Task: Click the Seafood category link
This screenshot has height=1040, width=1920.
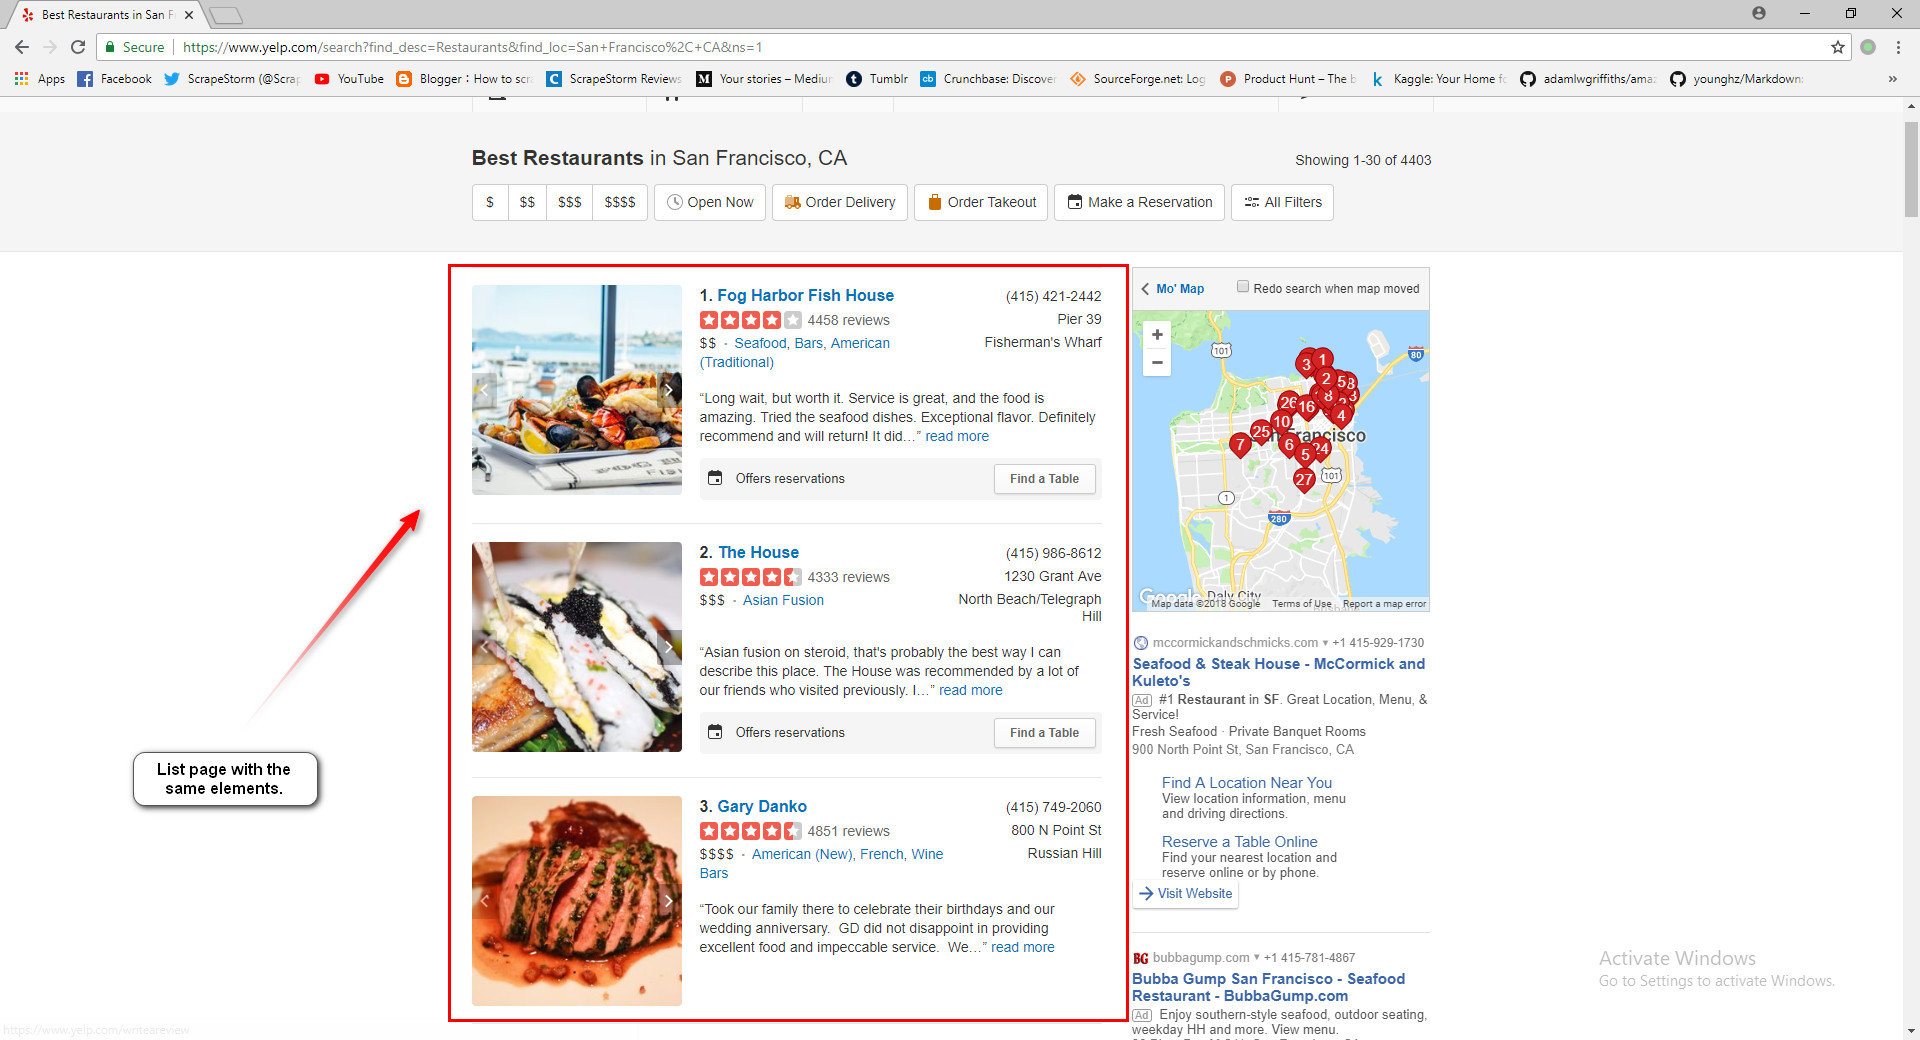Action: pos(760,343)
